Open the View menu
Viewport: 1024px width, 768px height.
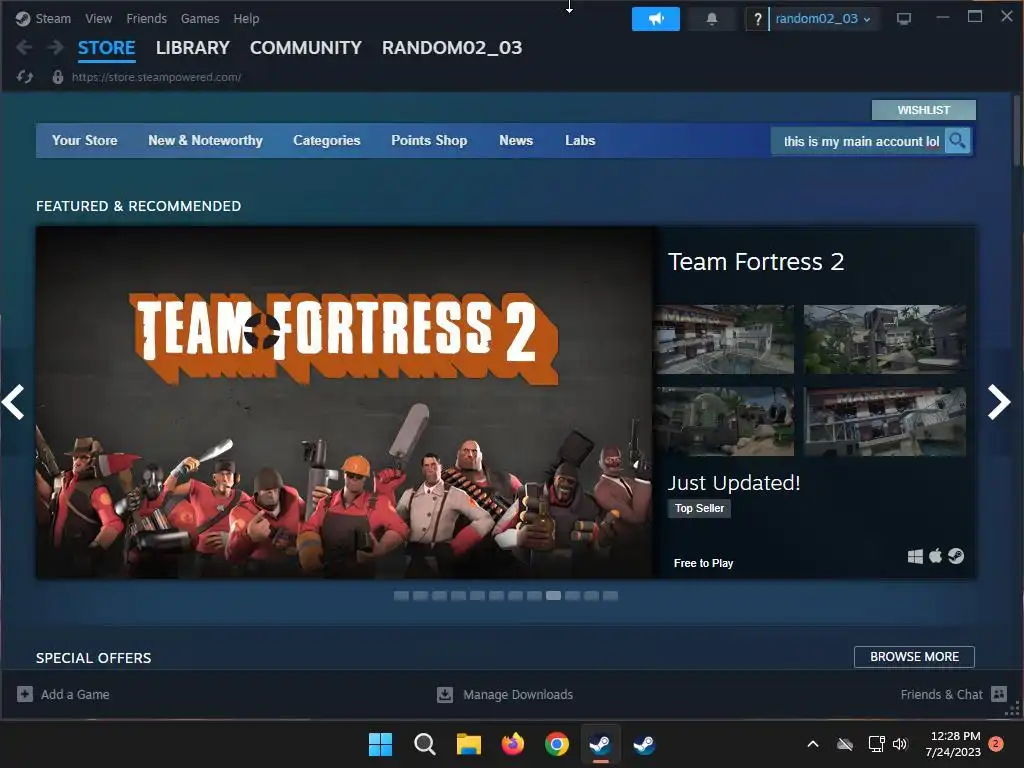click(99, 19)
